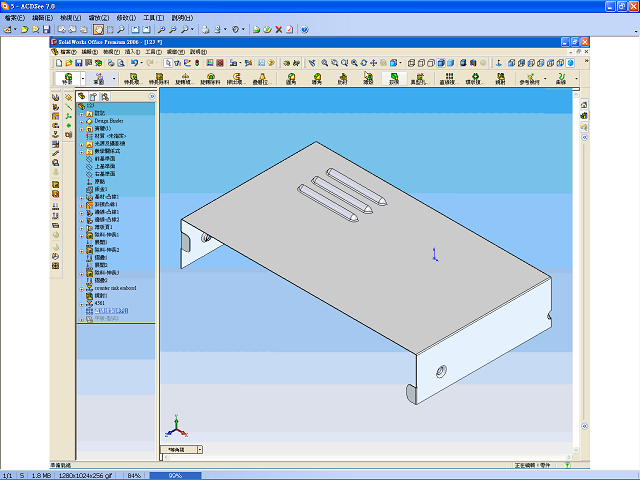The width and height of the screenshot is (640, 480).
Task: Toggle SolidWorks Shaded display mode
Action: (451, 63)
